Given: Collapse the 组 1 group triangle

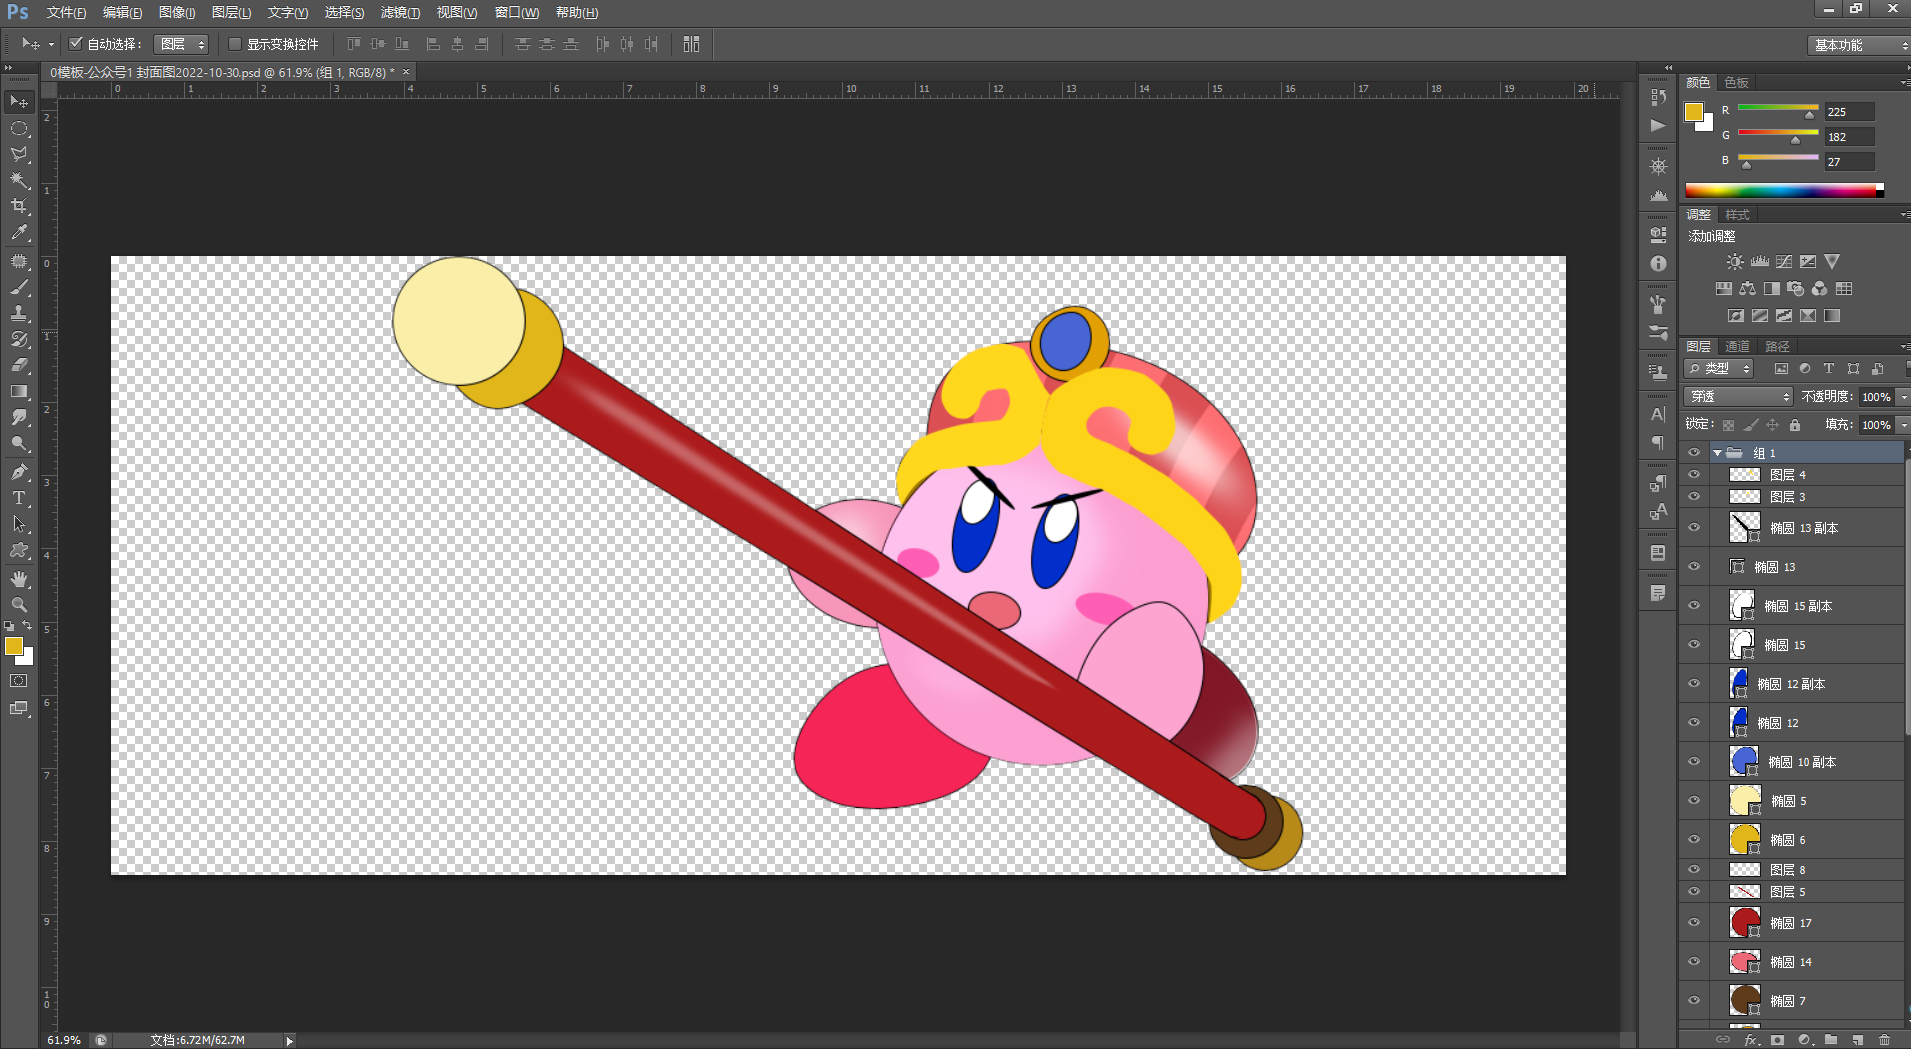Looking at the screenshot, I should 1718,453.
